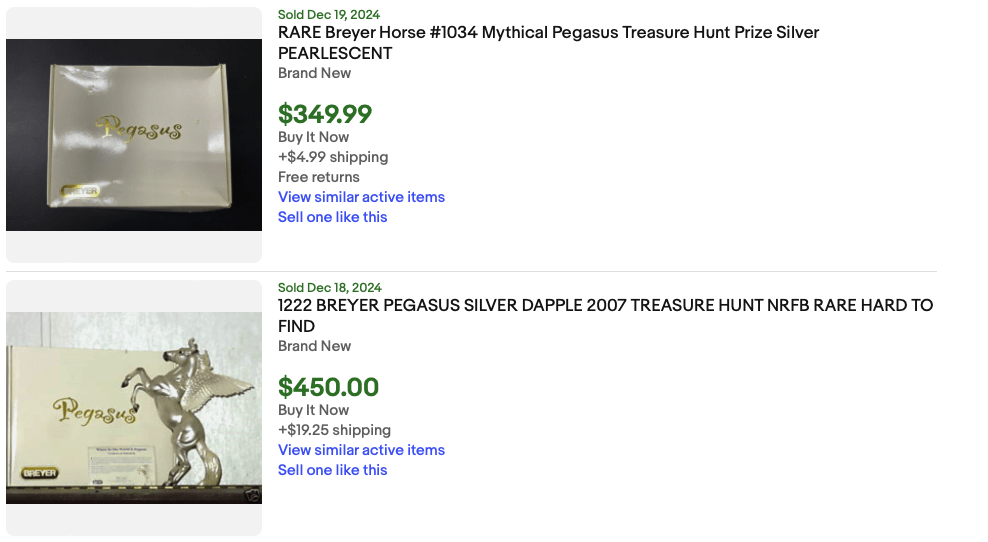Click the Sold Dec 18, 2024 label
The image size is (988, 542).
click(329, 288)
